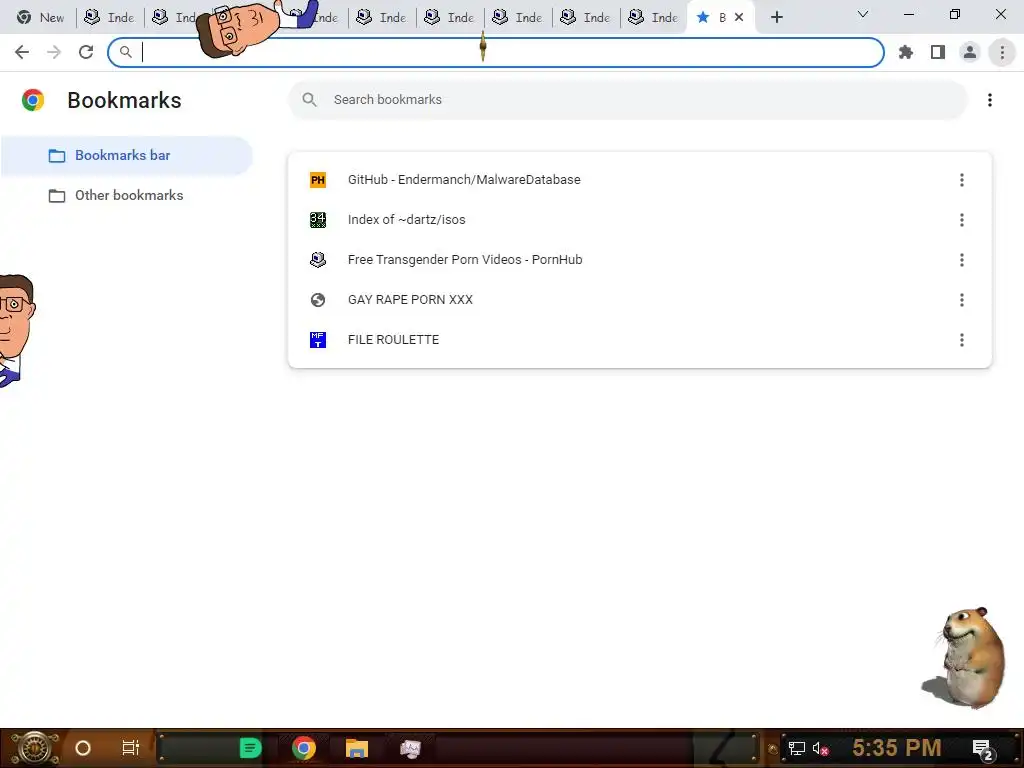Select the FILE ROULETTE bookmark
1024x768 pixels.
pyautogui.click(x=639, y=340)
